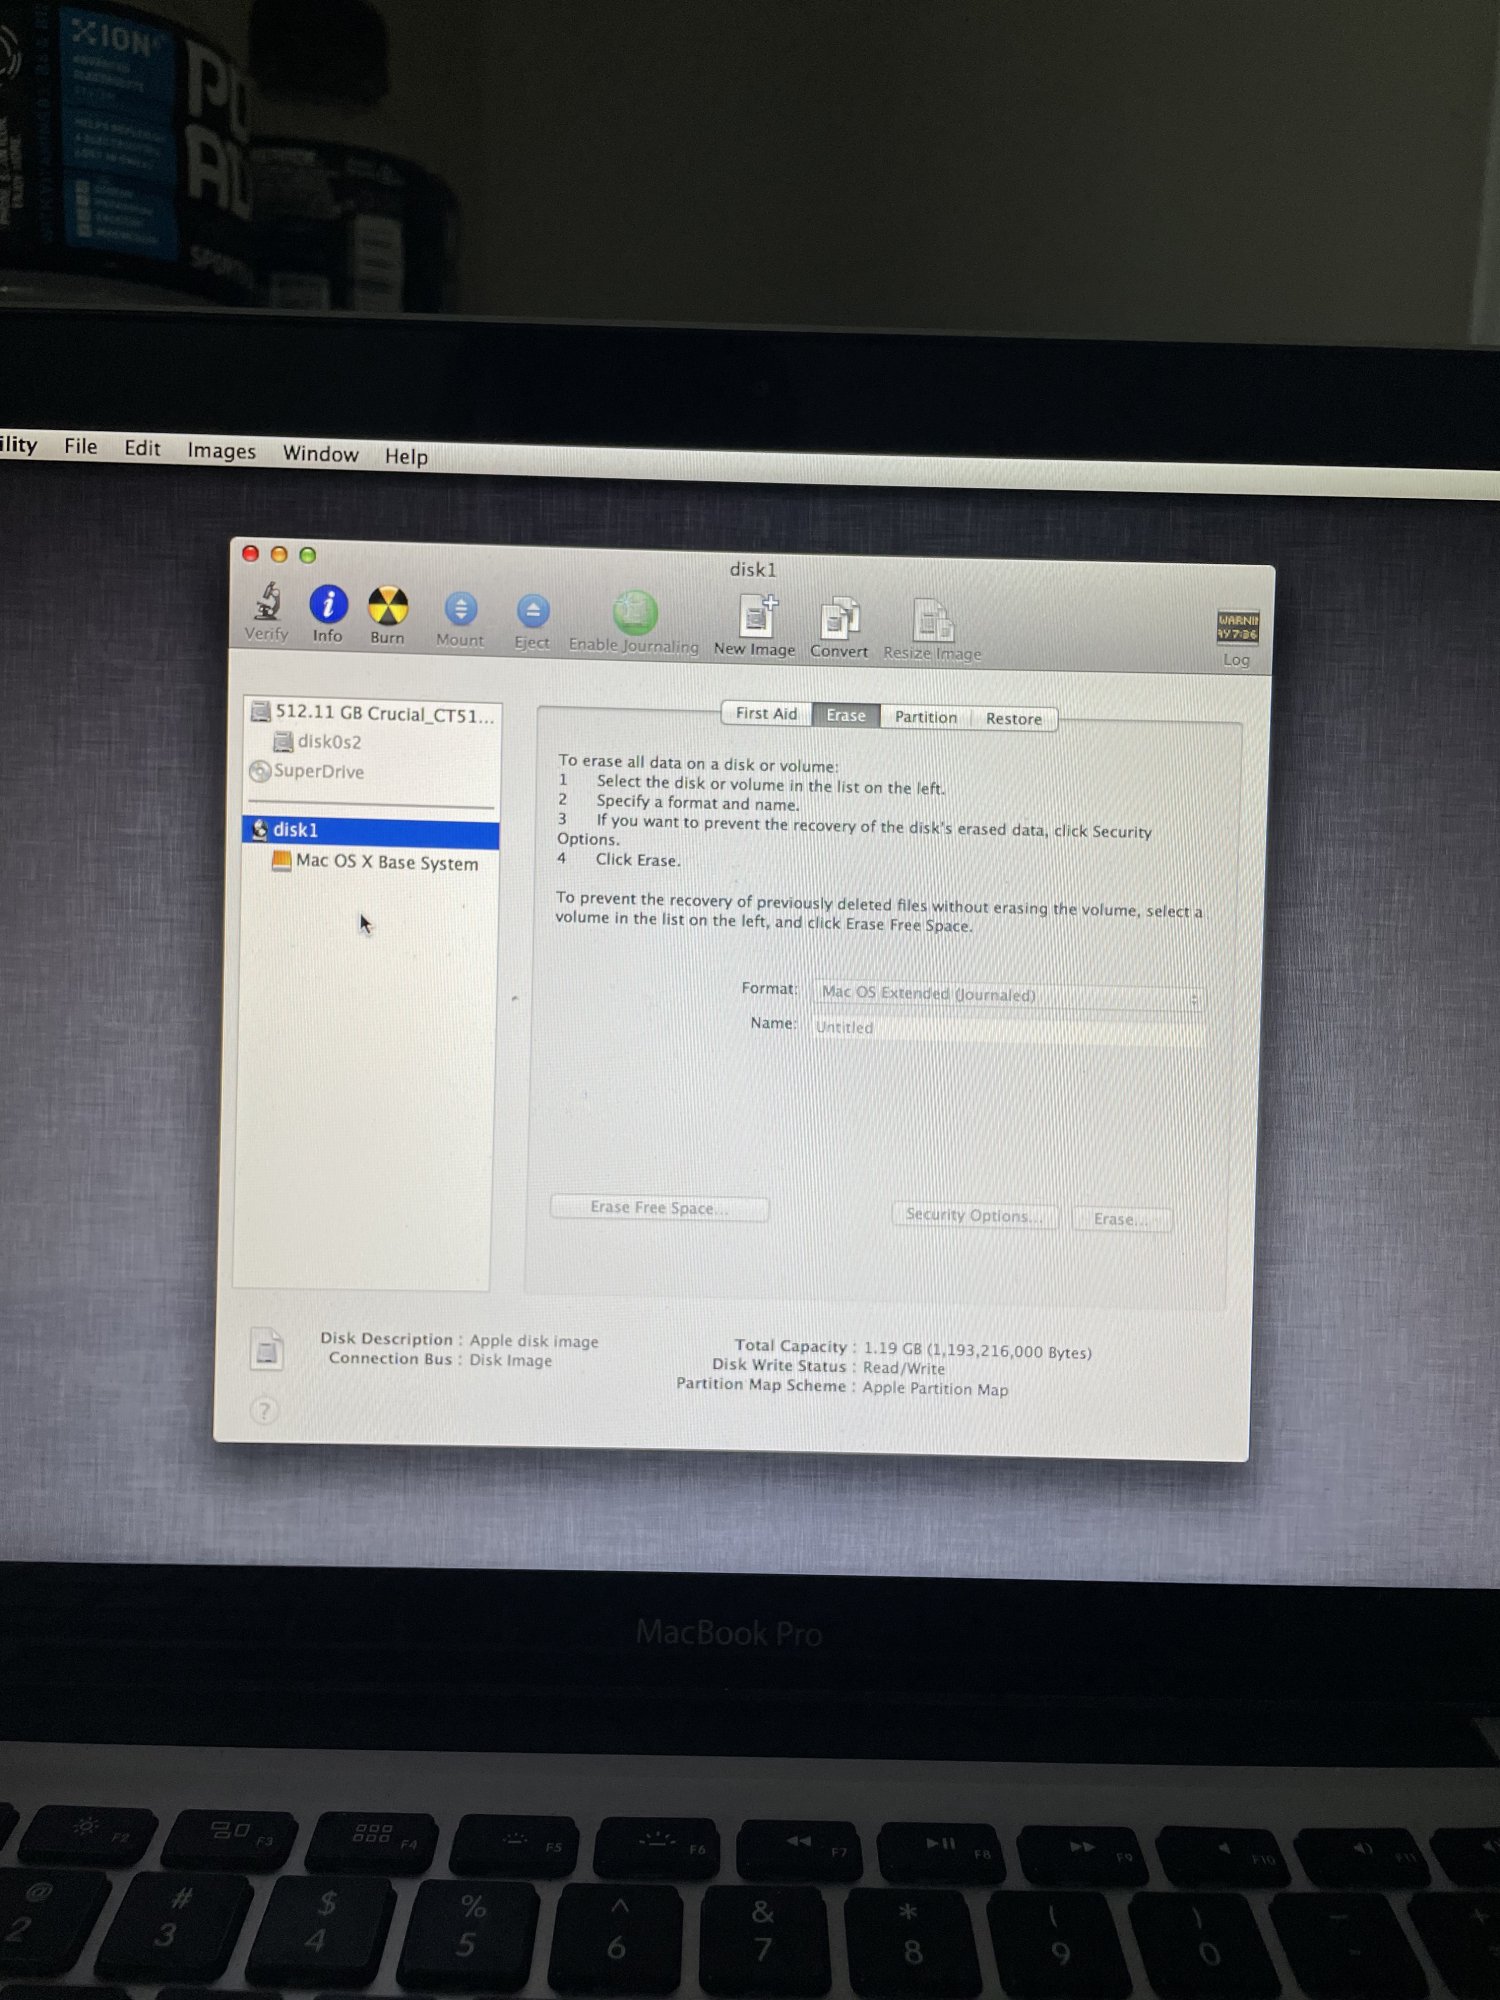
Task: Select the disk0s2 volume
Action: tap(317, 742)
